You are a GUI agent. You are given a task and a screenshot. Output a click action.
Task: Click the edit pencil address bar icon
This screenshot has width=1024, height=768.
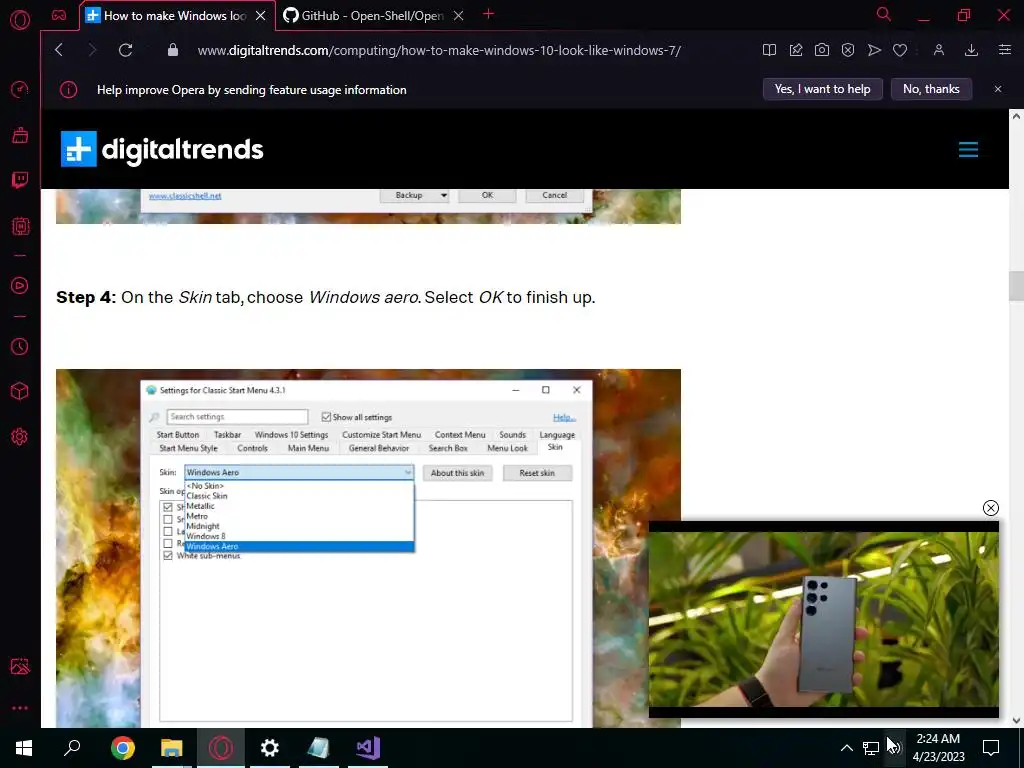(795, 50)
